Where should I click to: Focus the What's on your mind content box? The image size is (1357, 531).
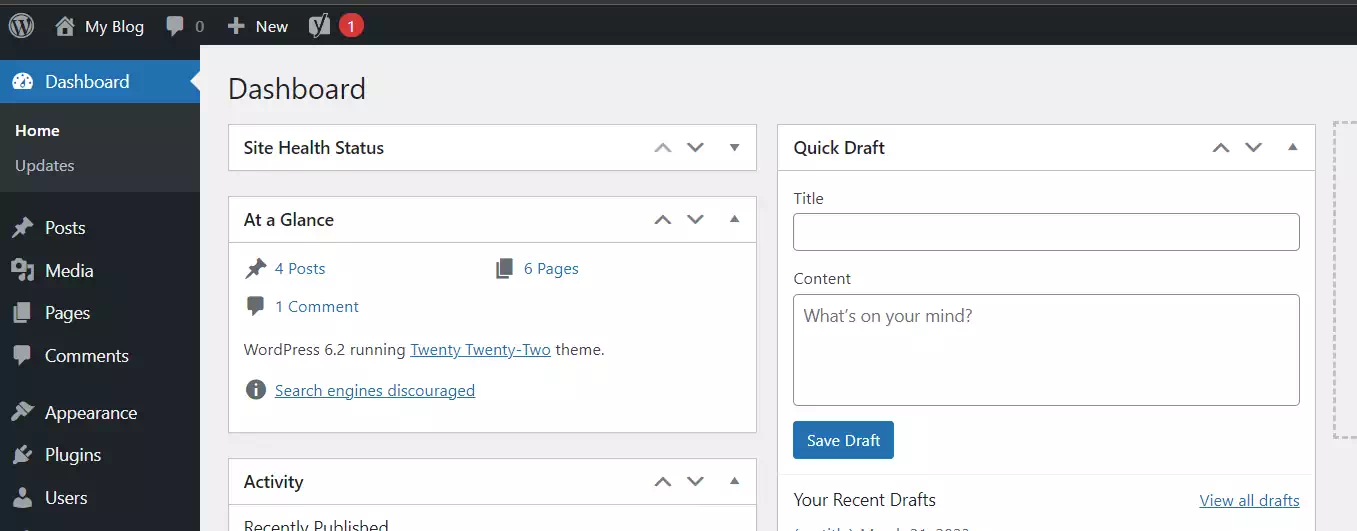click(1046, 350)
